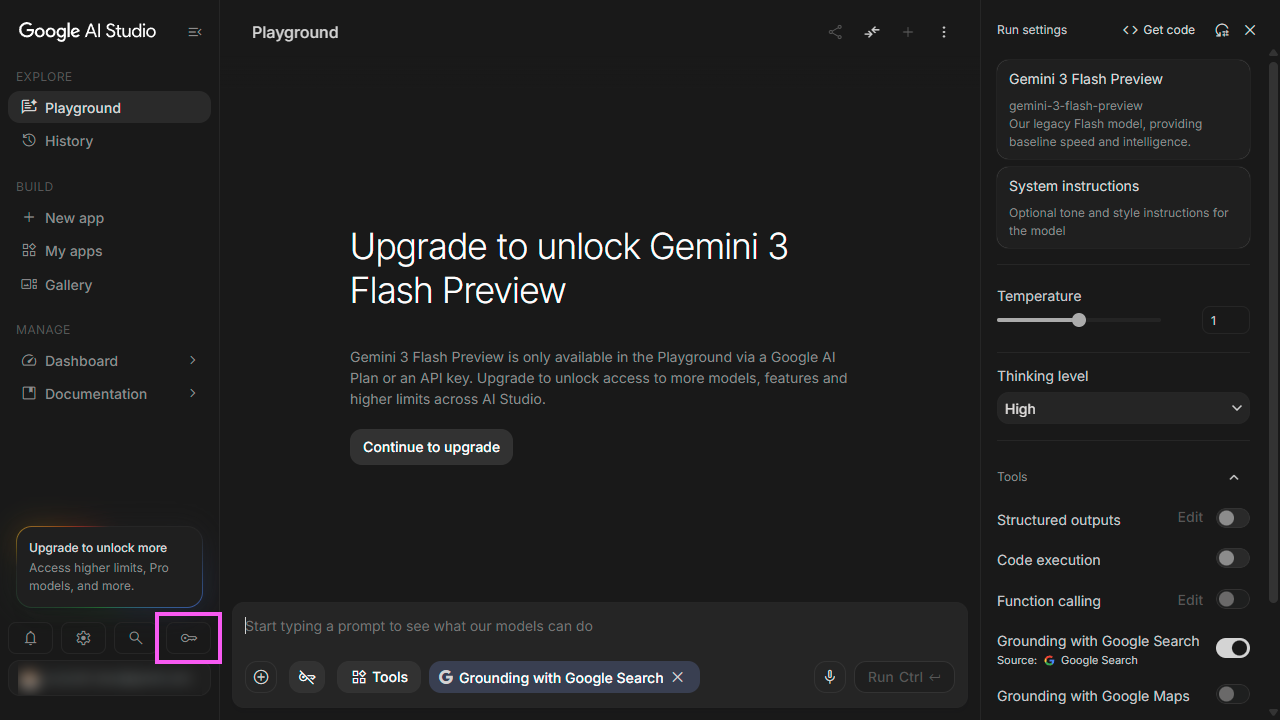1280x720 pixels.
Task: Turn on Structured outputs toggle
Action: (x=1233, y=518)
